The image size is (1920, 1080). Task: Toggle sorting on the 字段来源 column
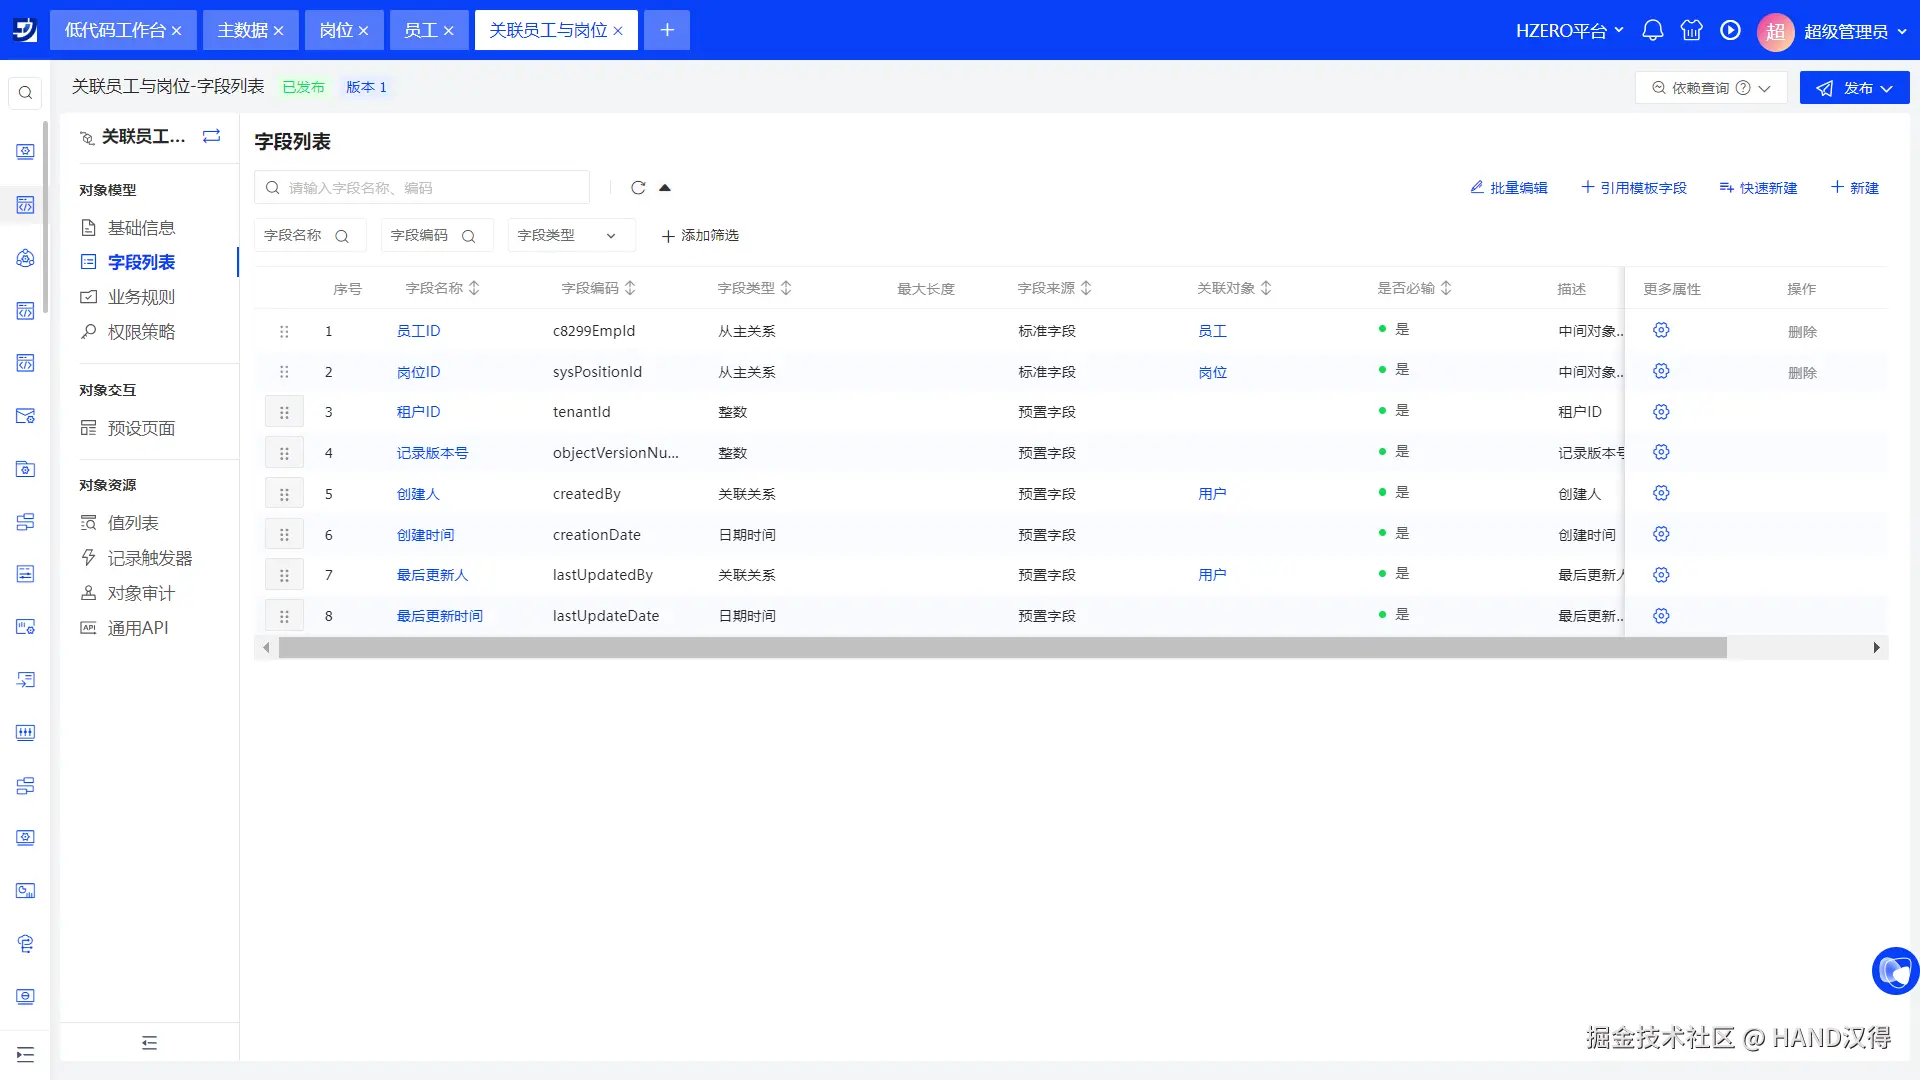click(1086, 288)
